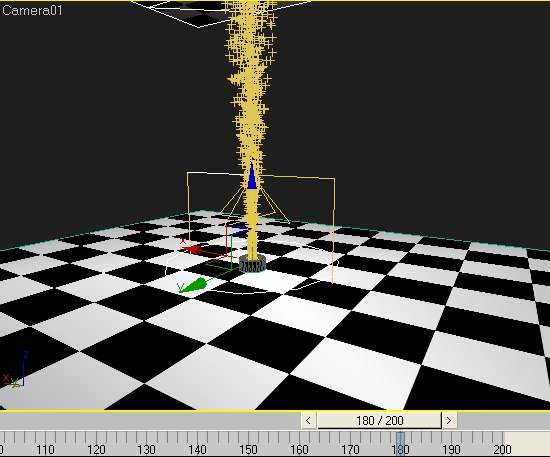This screenshot has height=457, width=550.
Task: Click frame 160 on the track bar
Action: 299,450
